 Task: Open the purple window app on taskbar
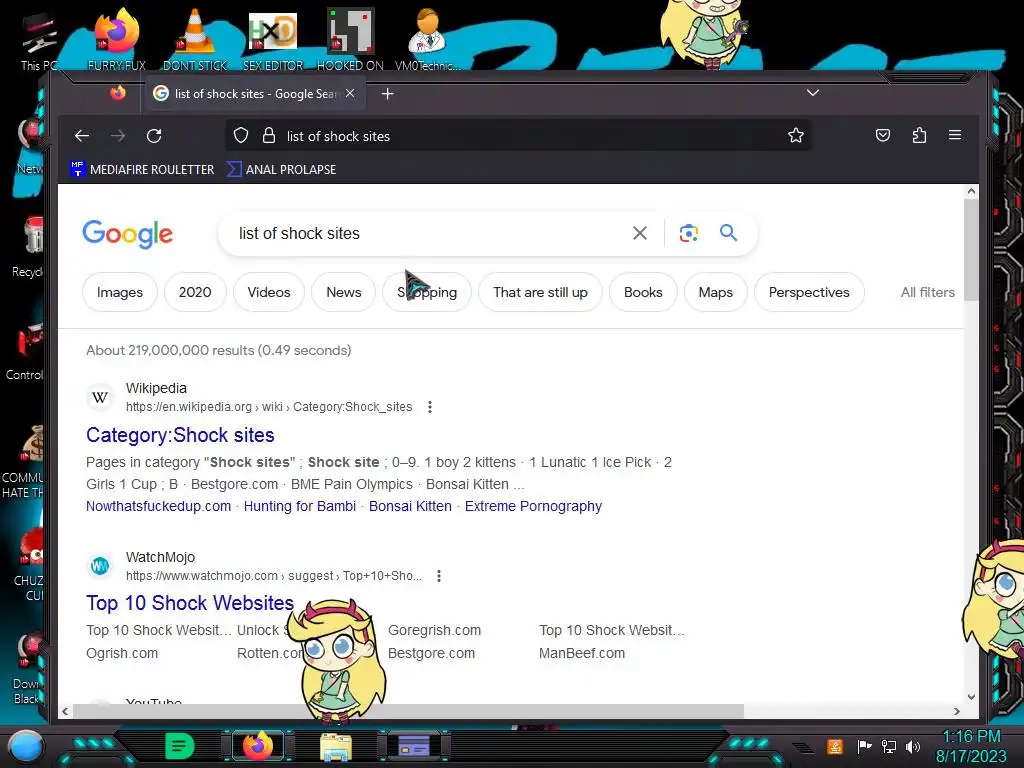[414, 746]
